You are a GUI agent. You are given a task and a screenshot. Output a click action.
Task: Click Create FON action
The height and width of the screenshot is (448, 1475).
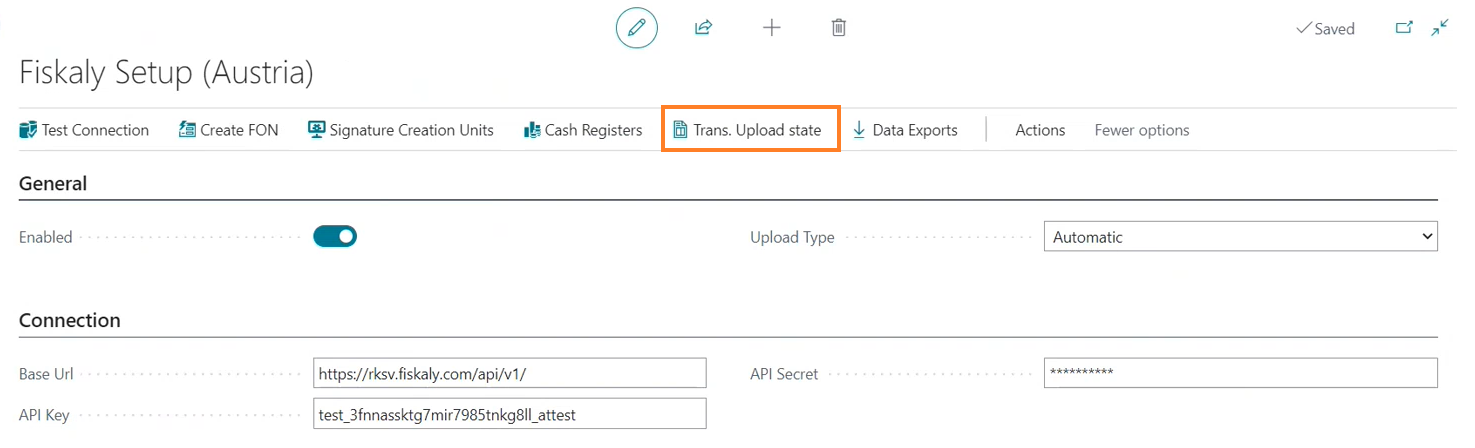(228, 130)
